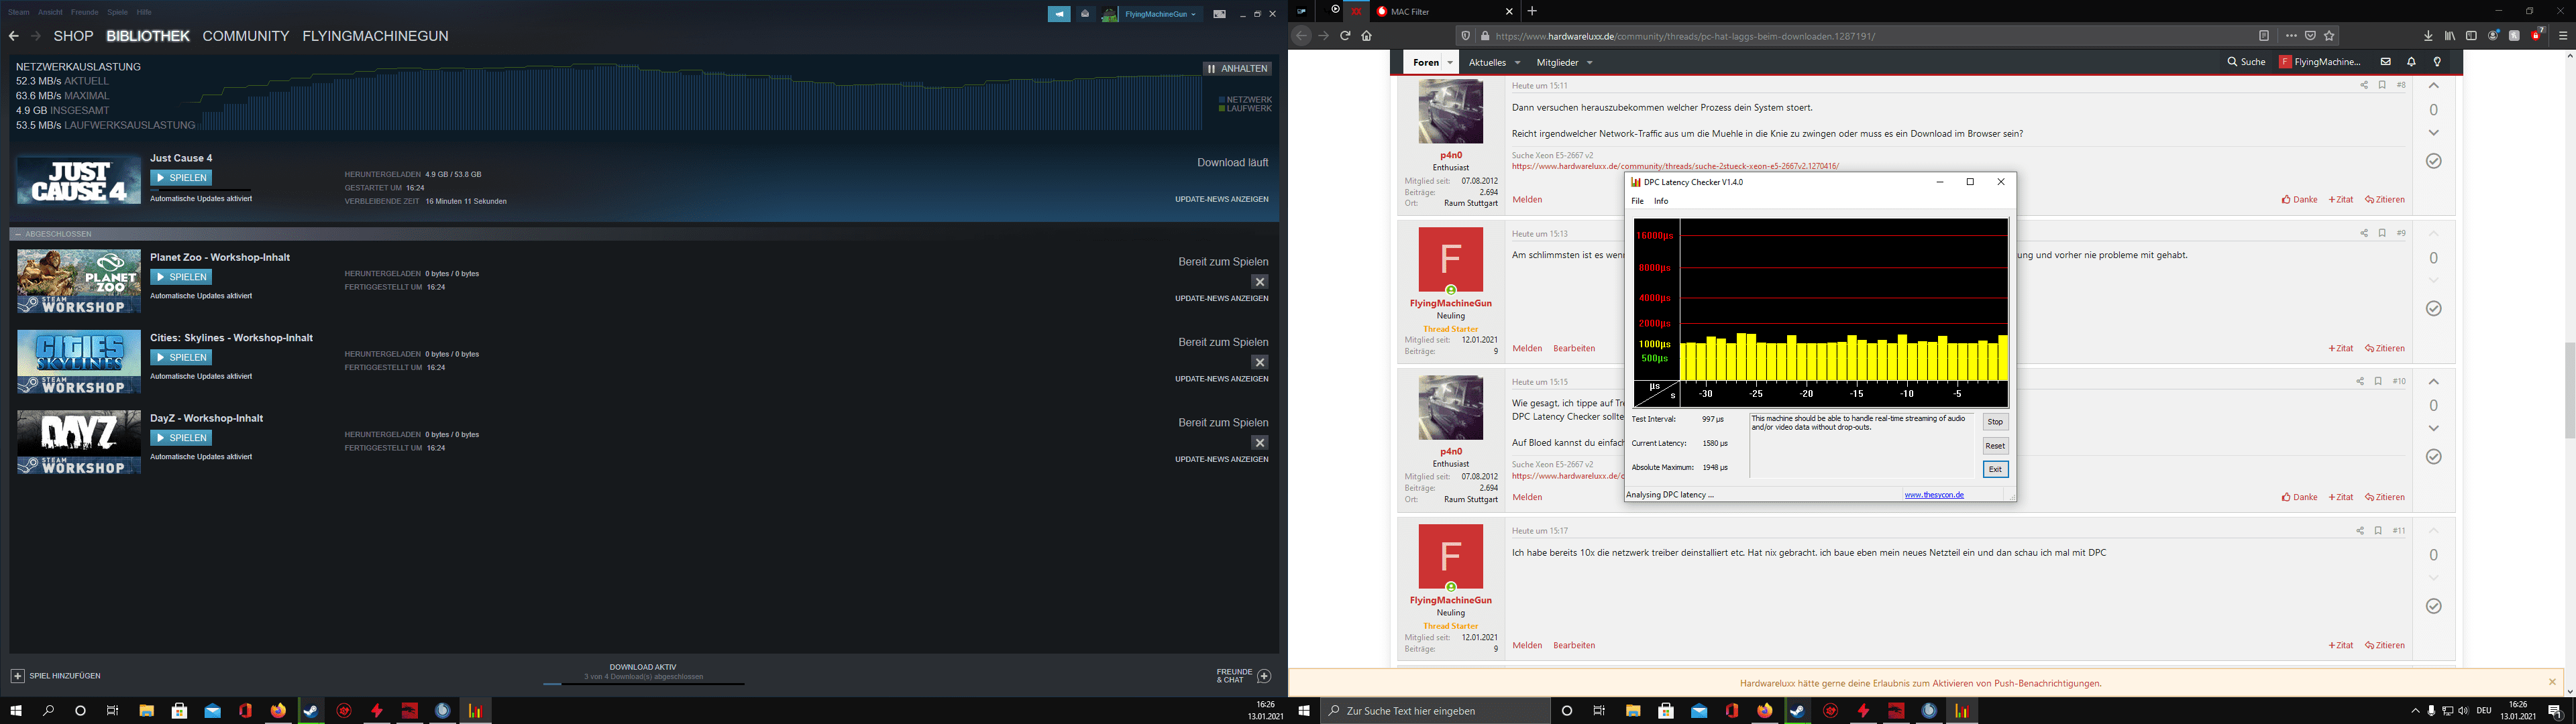This screenshot has height=724, width=2576.
Task: Open Hardwareluxx notifications bell icon
Action: (2411, 62)
